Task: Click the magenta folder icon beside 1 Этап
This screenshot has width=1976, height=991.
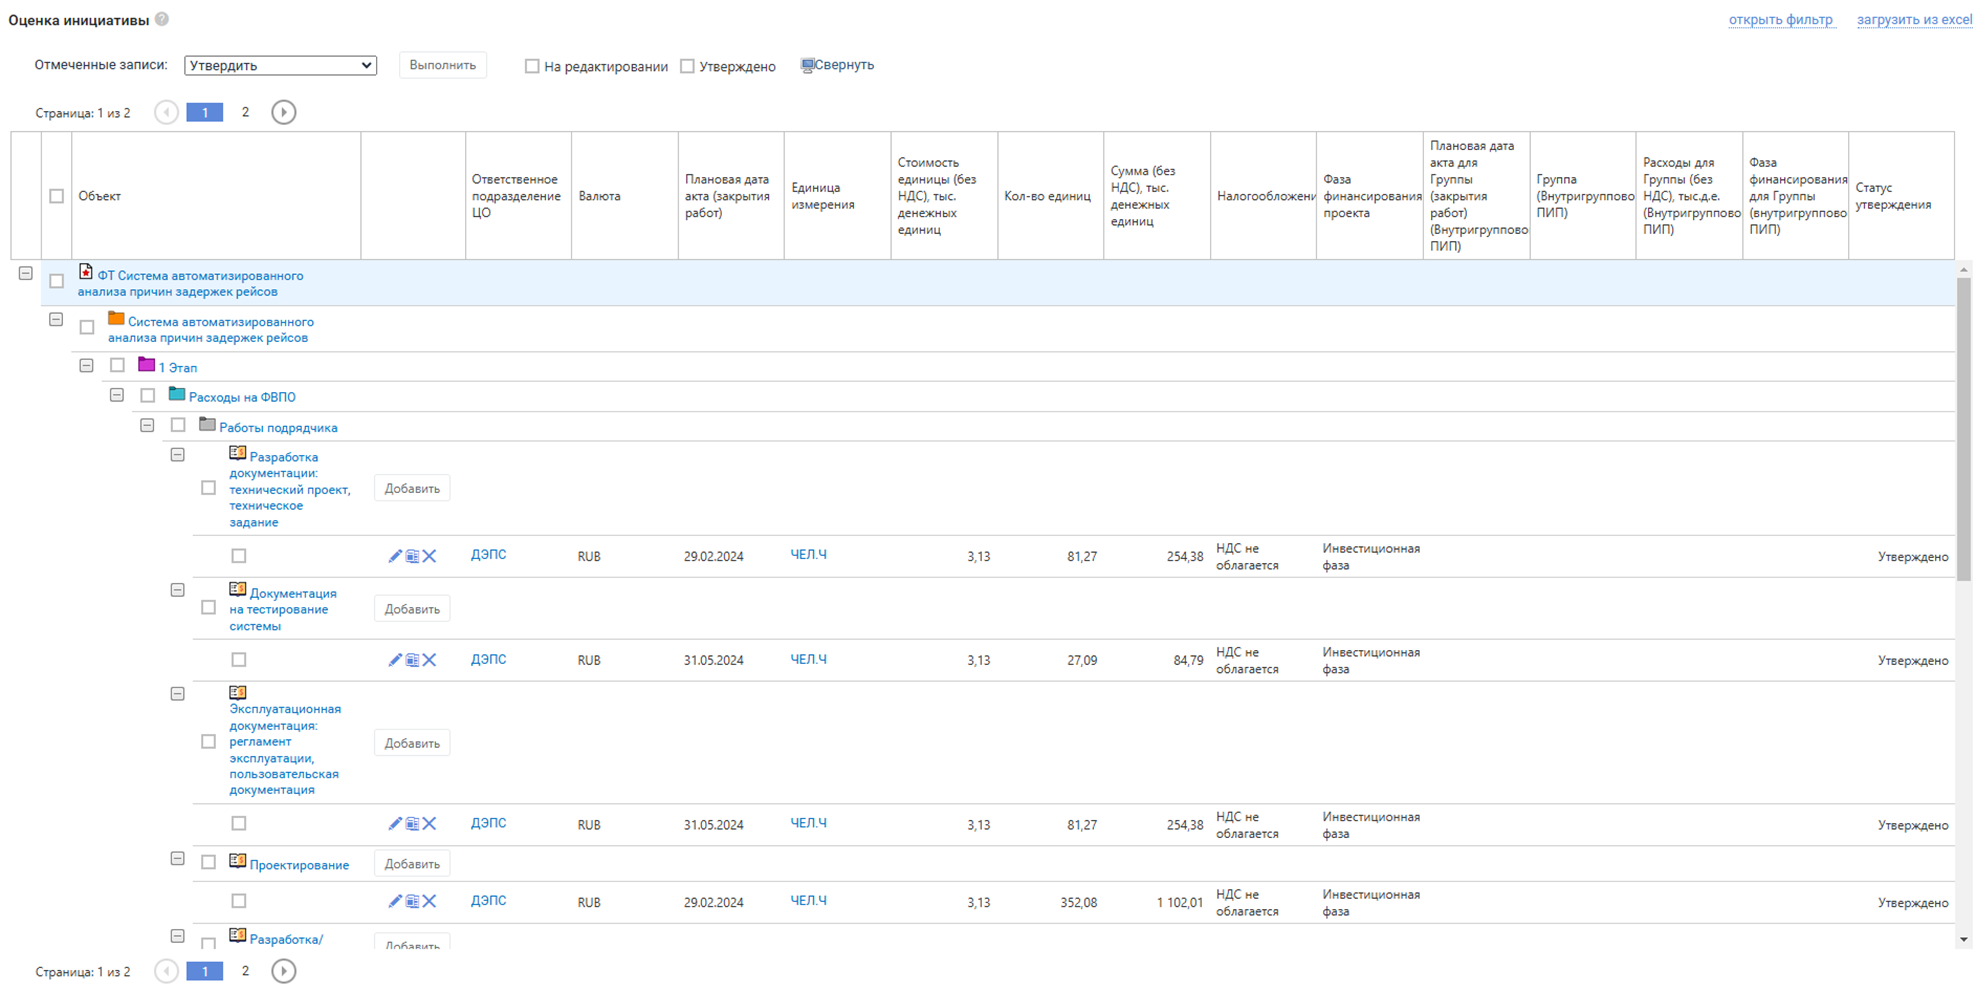Action: [146, 365]
